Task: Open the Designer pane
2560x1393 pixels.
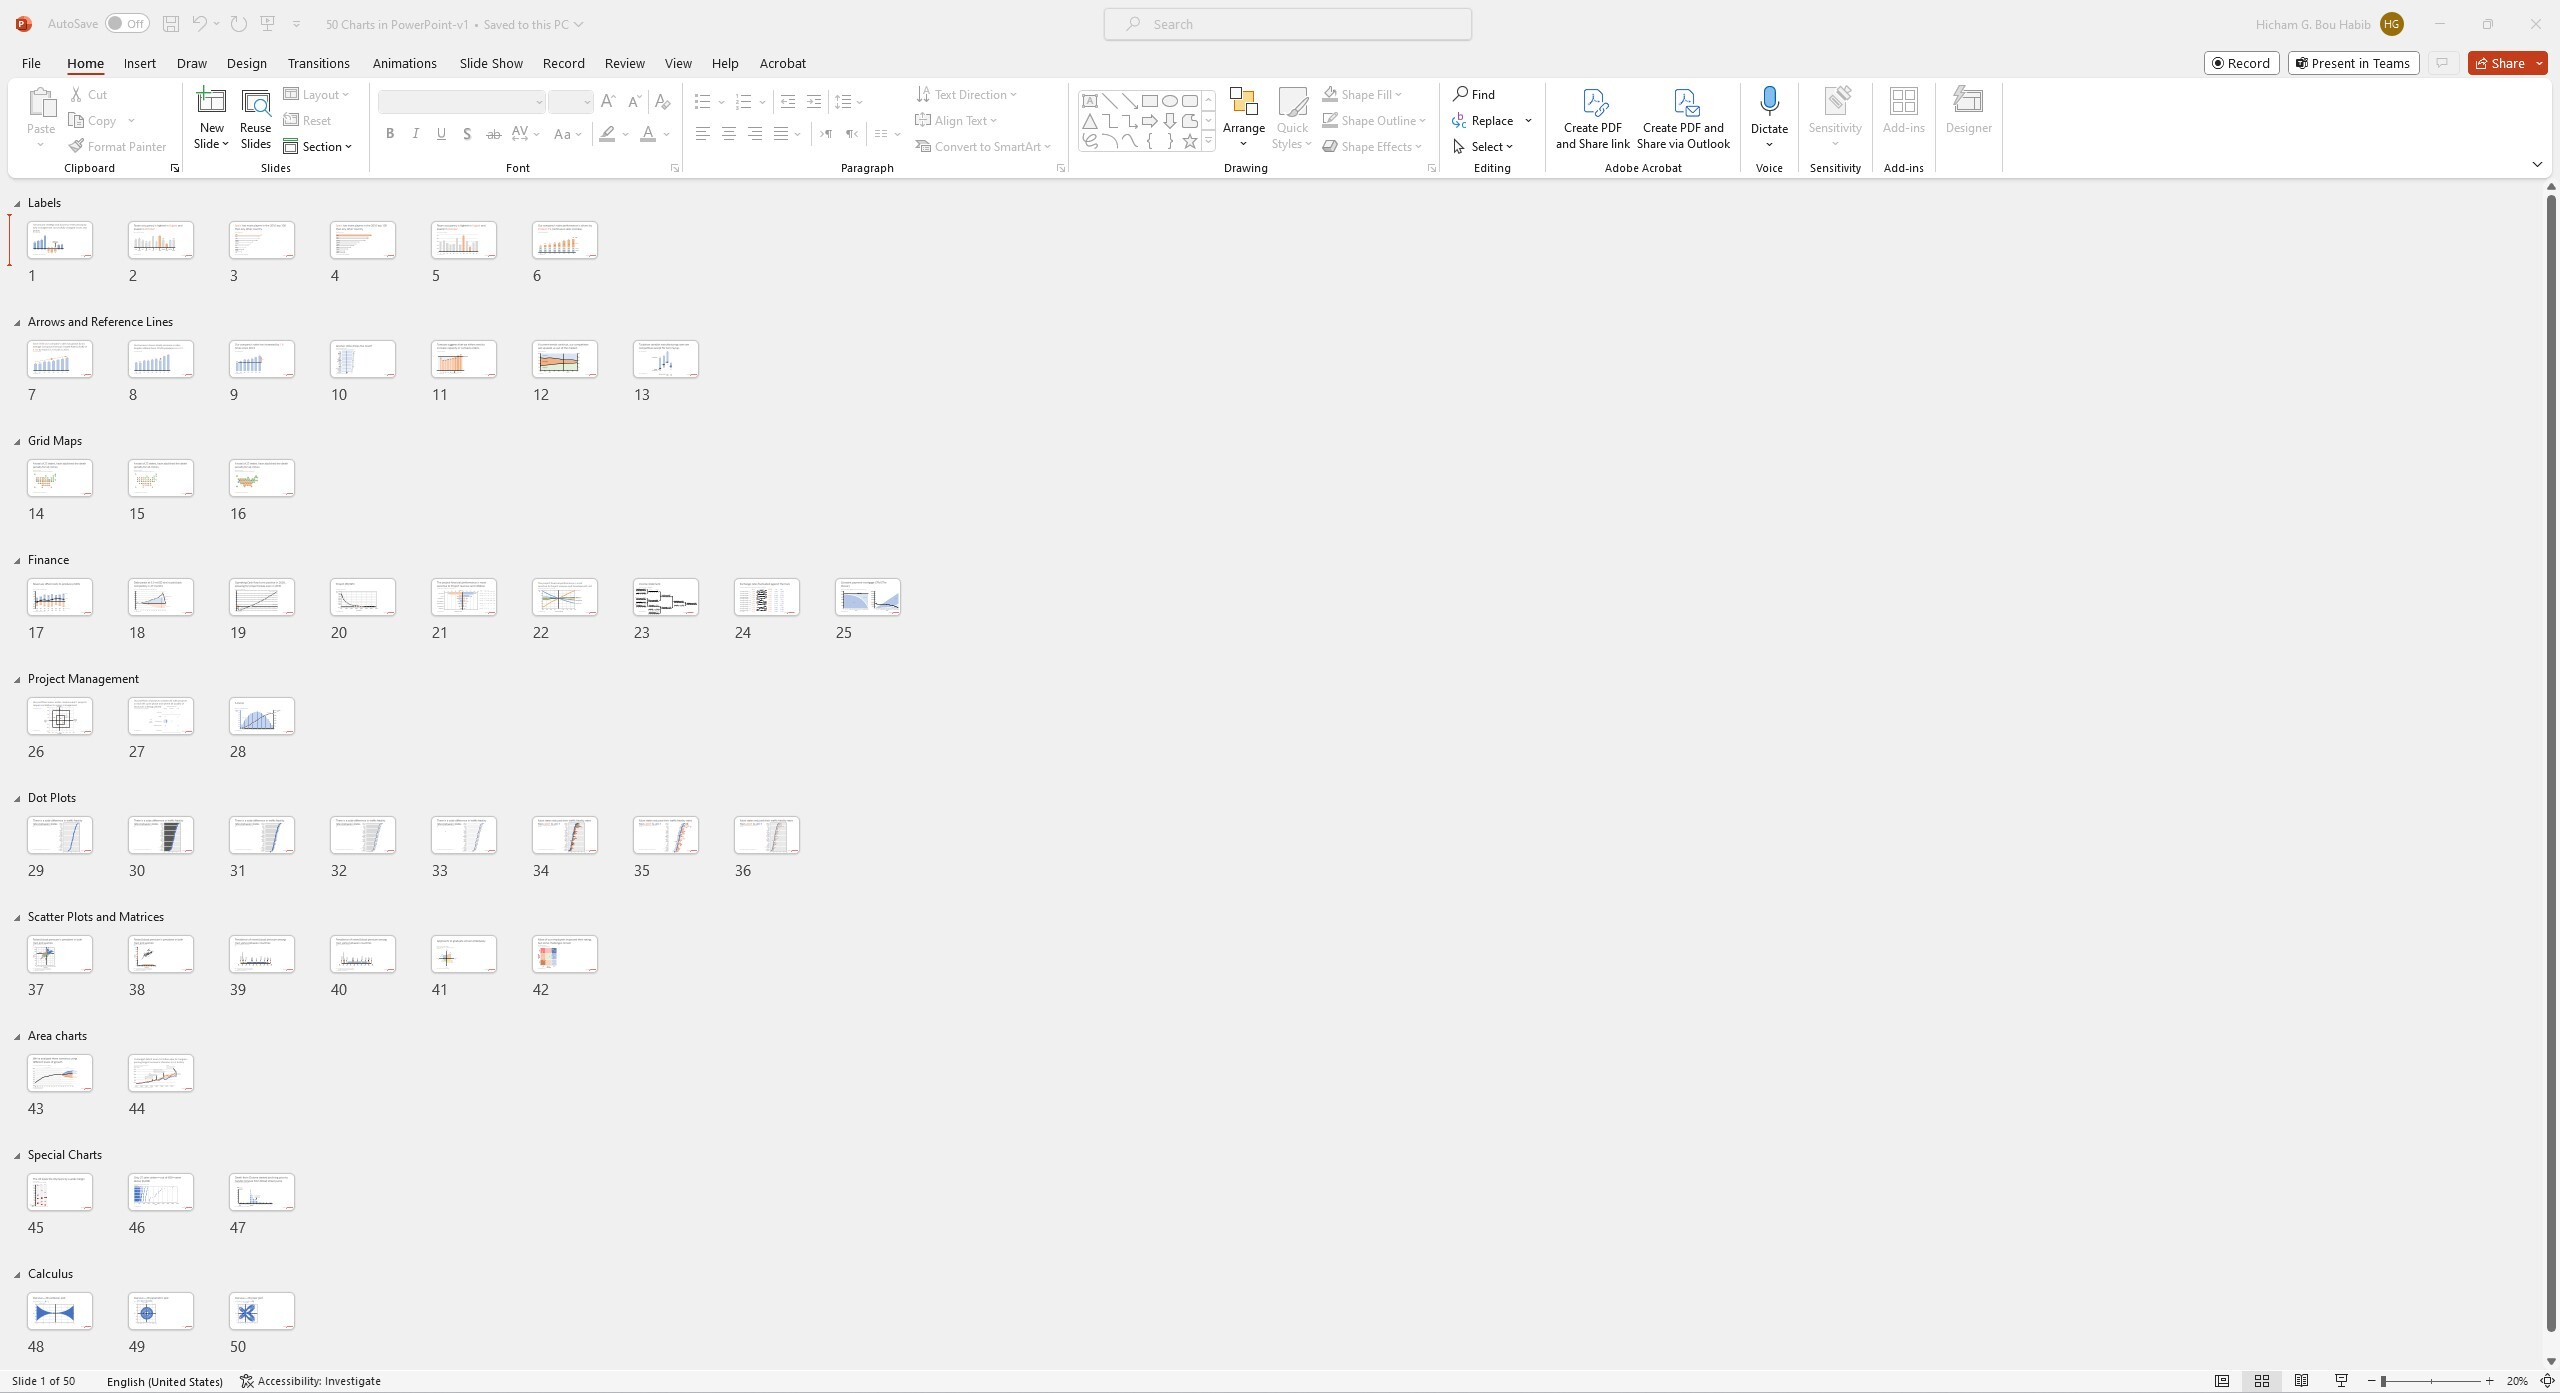Action: point(1968,112)
